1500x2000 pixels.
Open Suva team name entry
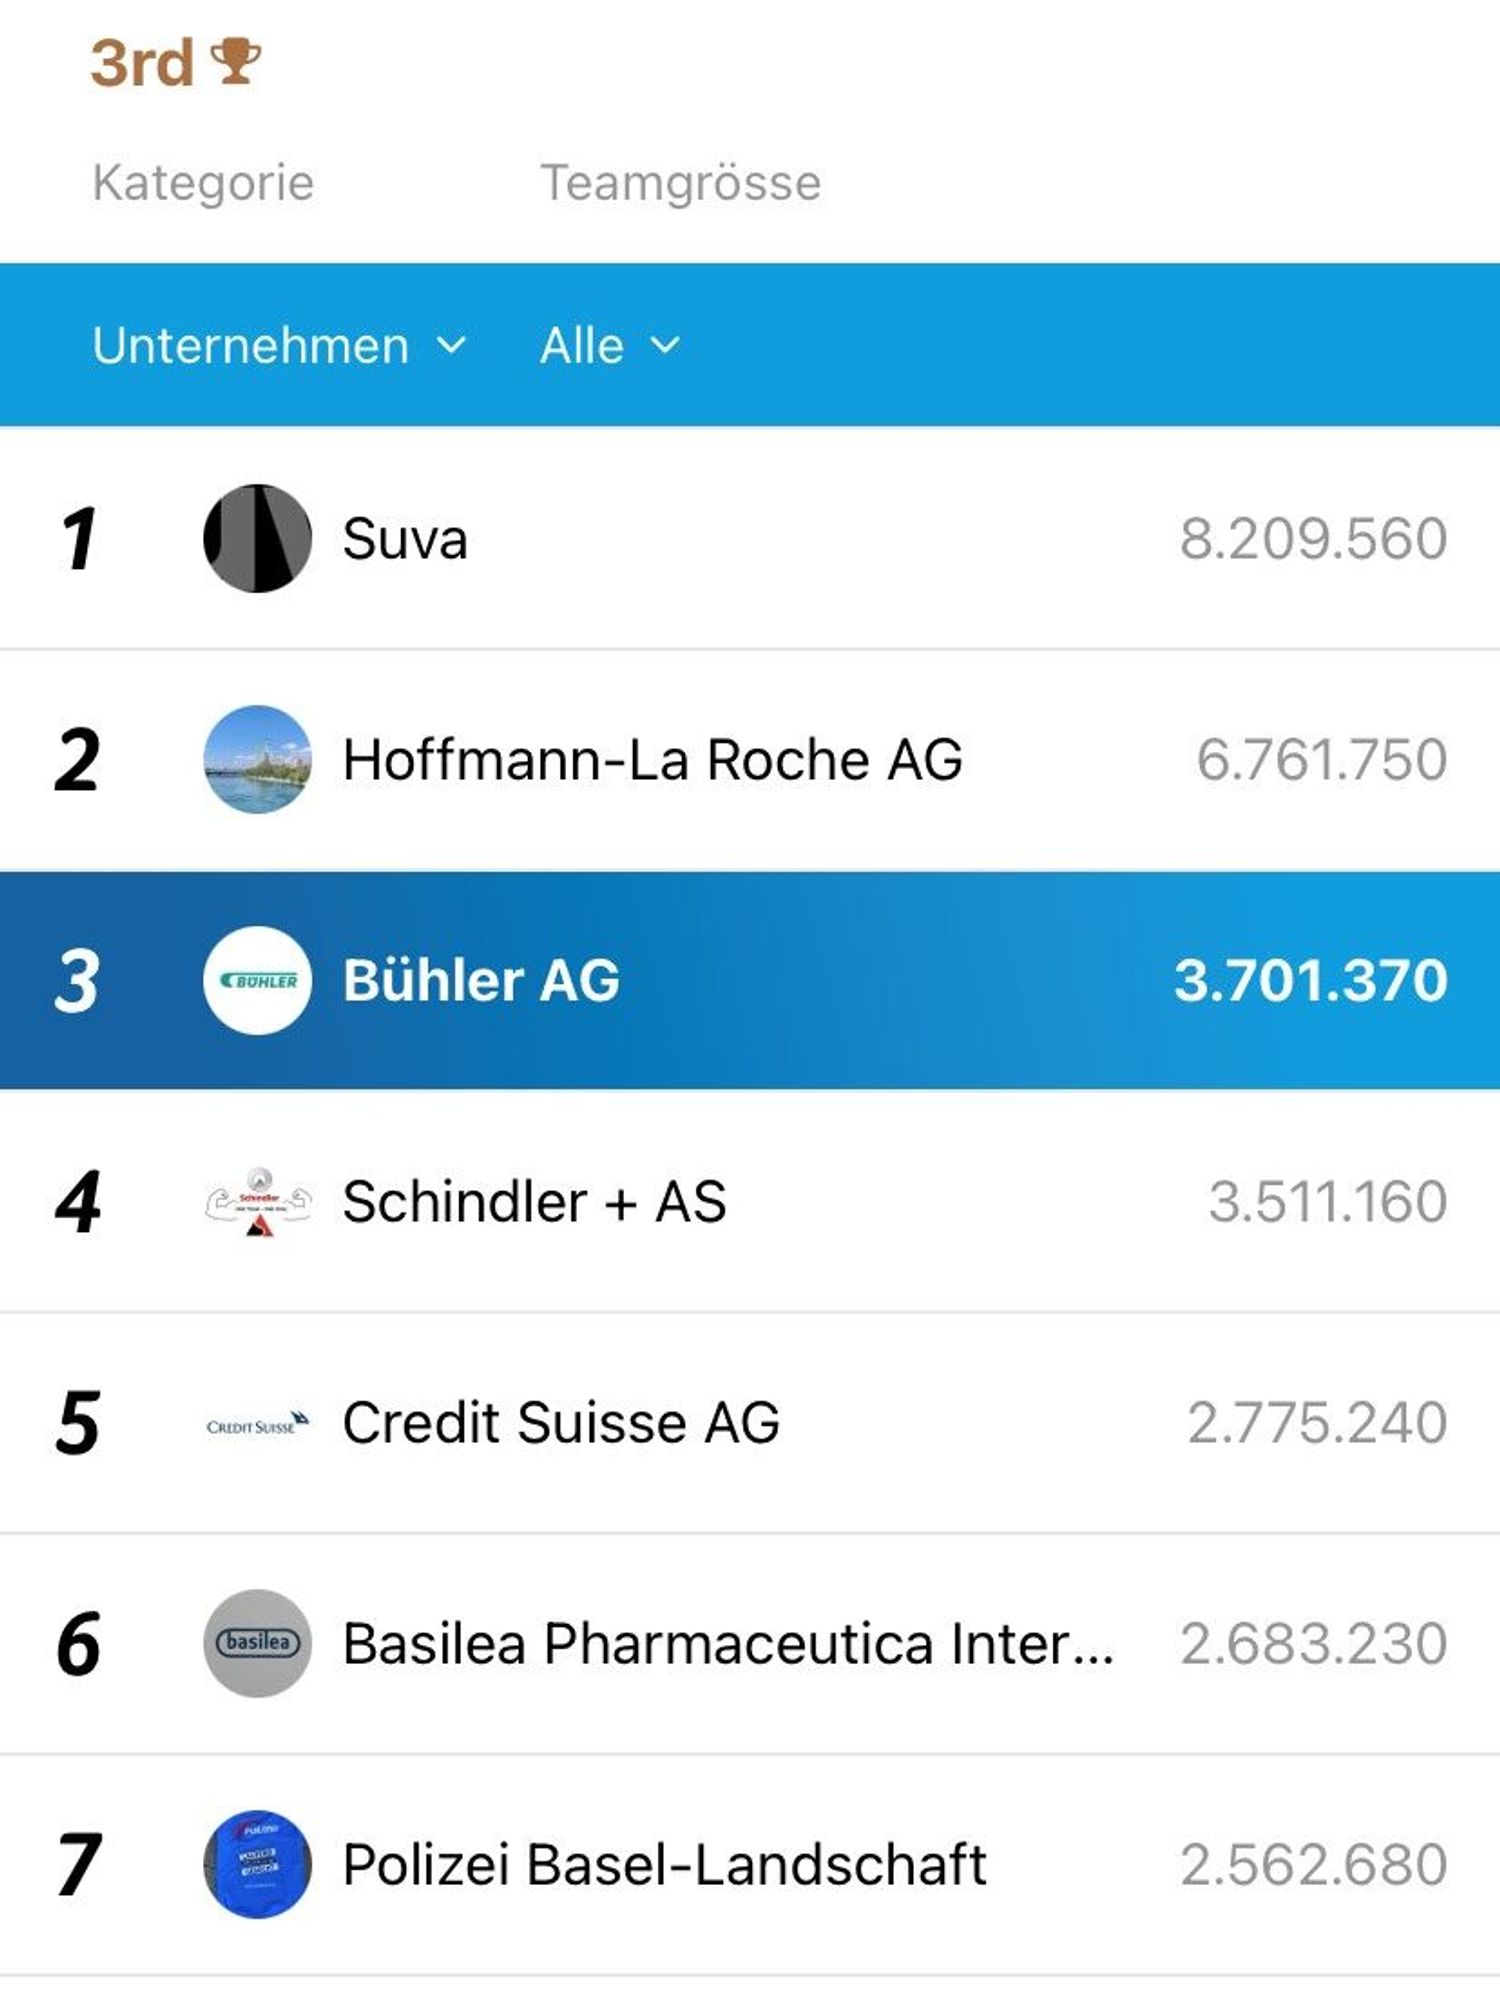(405, 539)
